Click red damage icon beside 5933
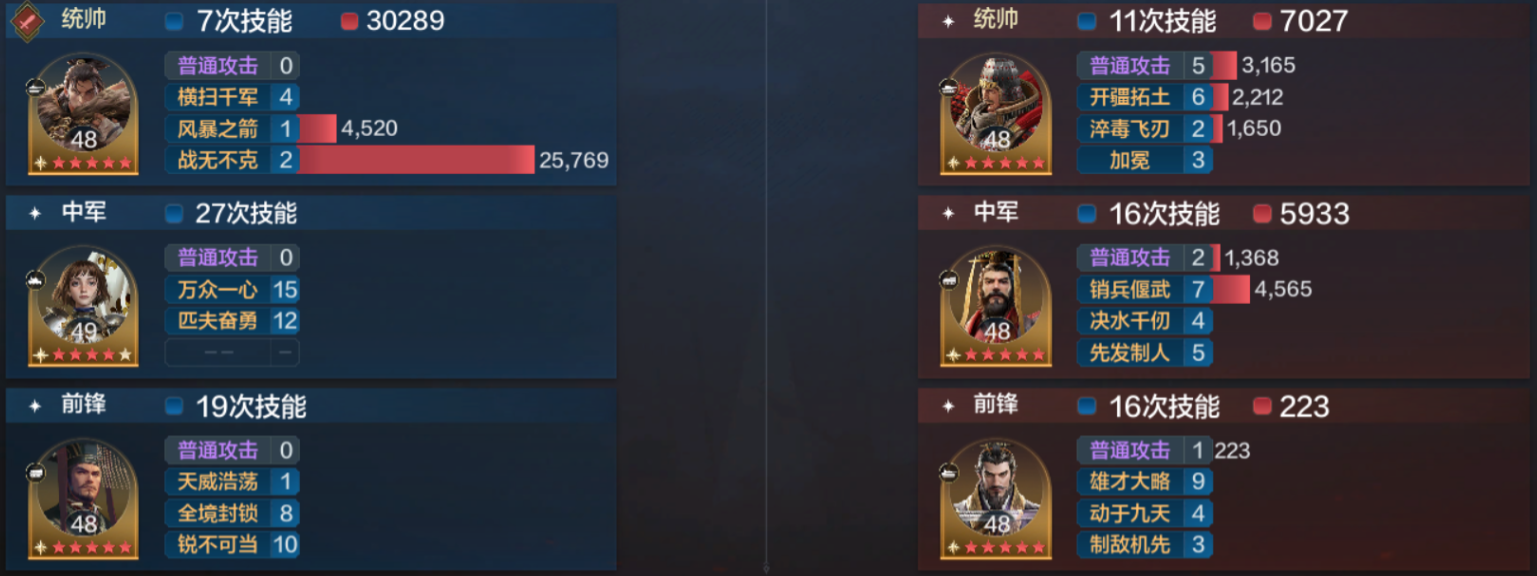The height and width of the screenshot is (576, 1537). point(1262,214)
